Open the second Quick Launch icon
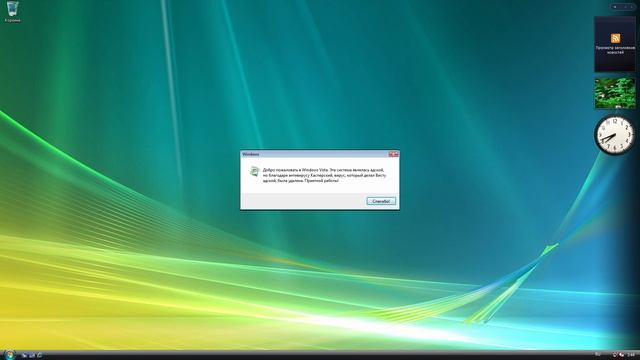The width and height of the screenshot is (640, 360). click(x=32, y=356)
